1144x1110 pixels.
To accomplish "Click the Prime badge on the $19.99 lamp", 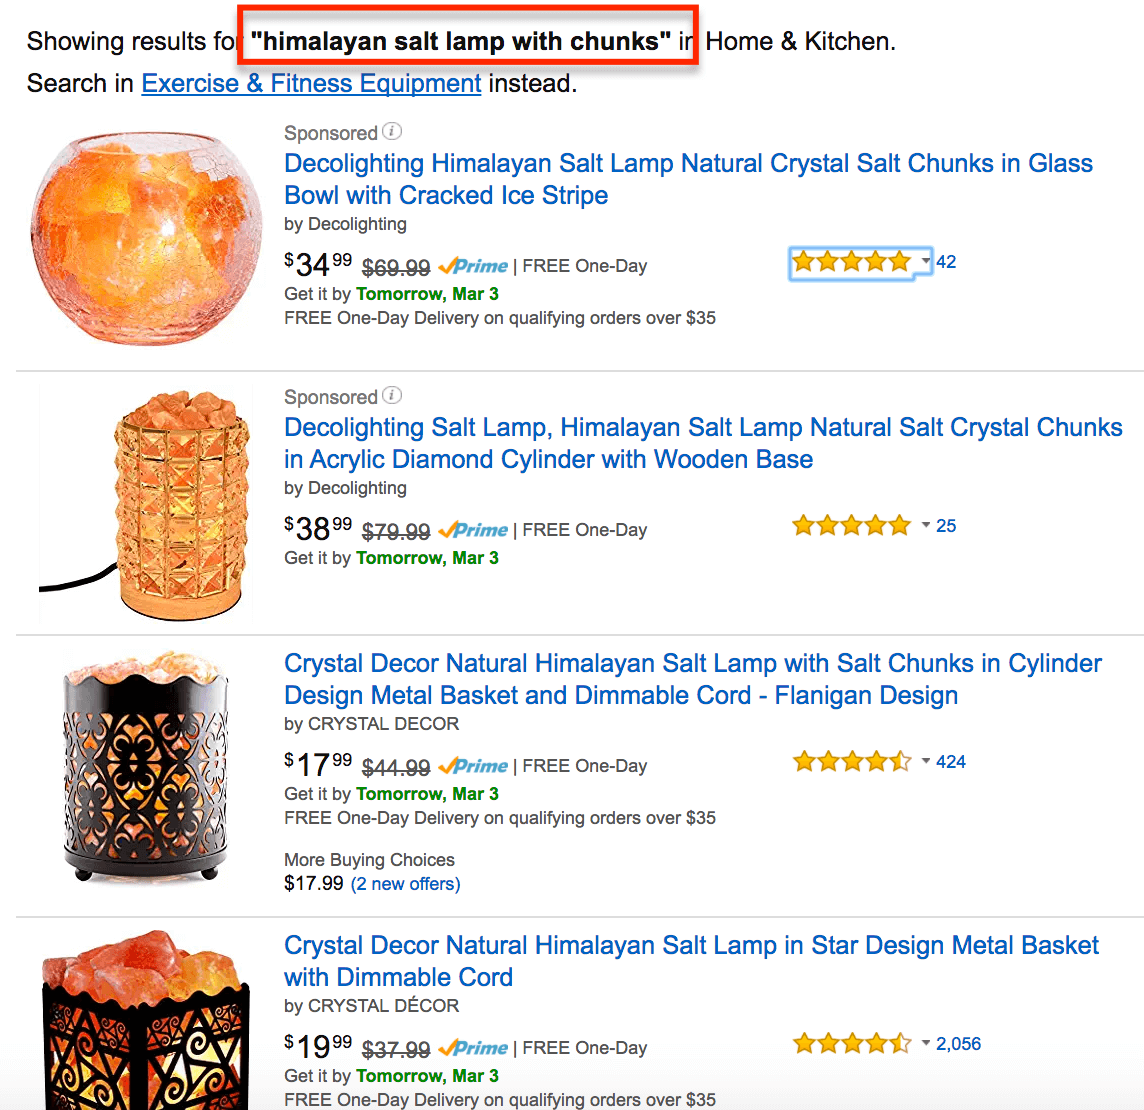I will (x=474, y=1048).
